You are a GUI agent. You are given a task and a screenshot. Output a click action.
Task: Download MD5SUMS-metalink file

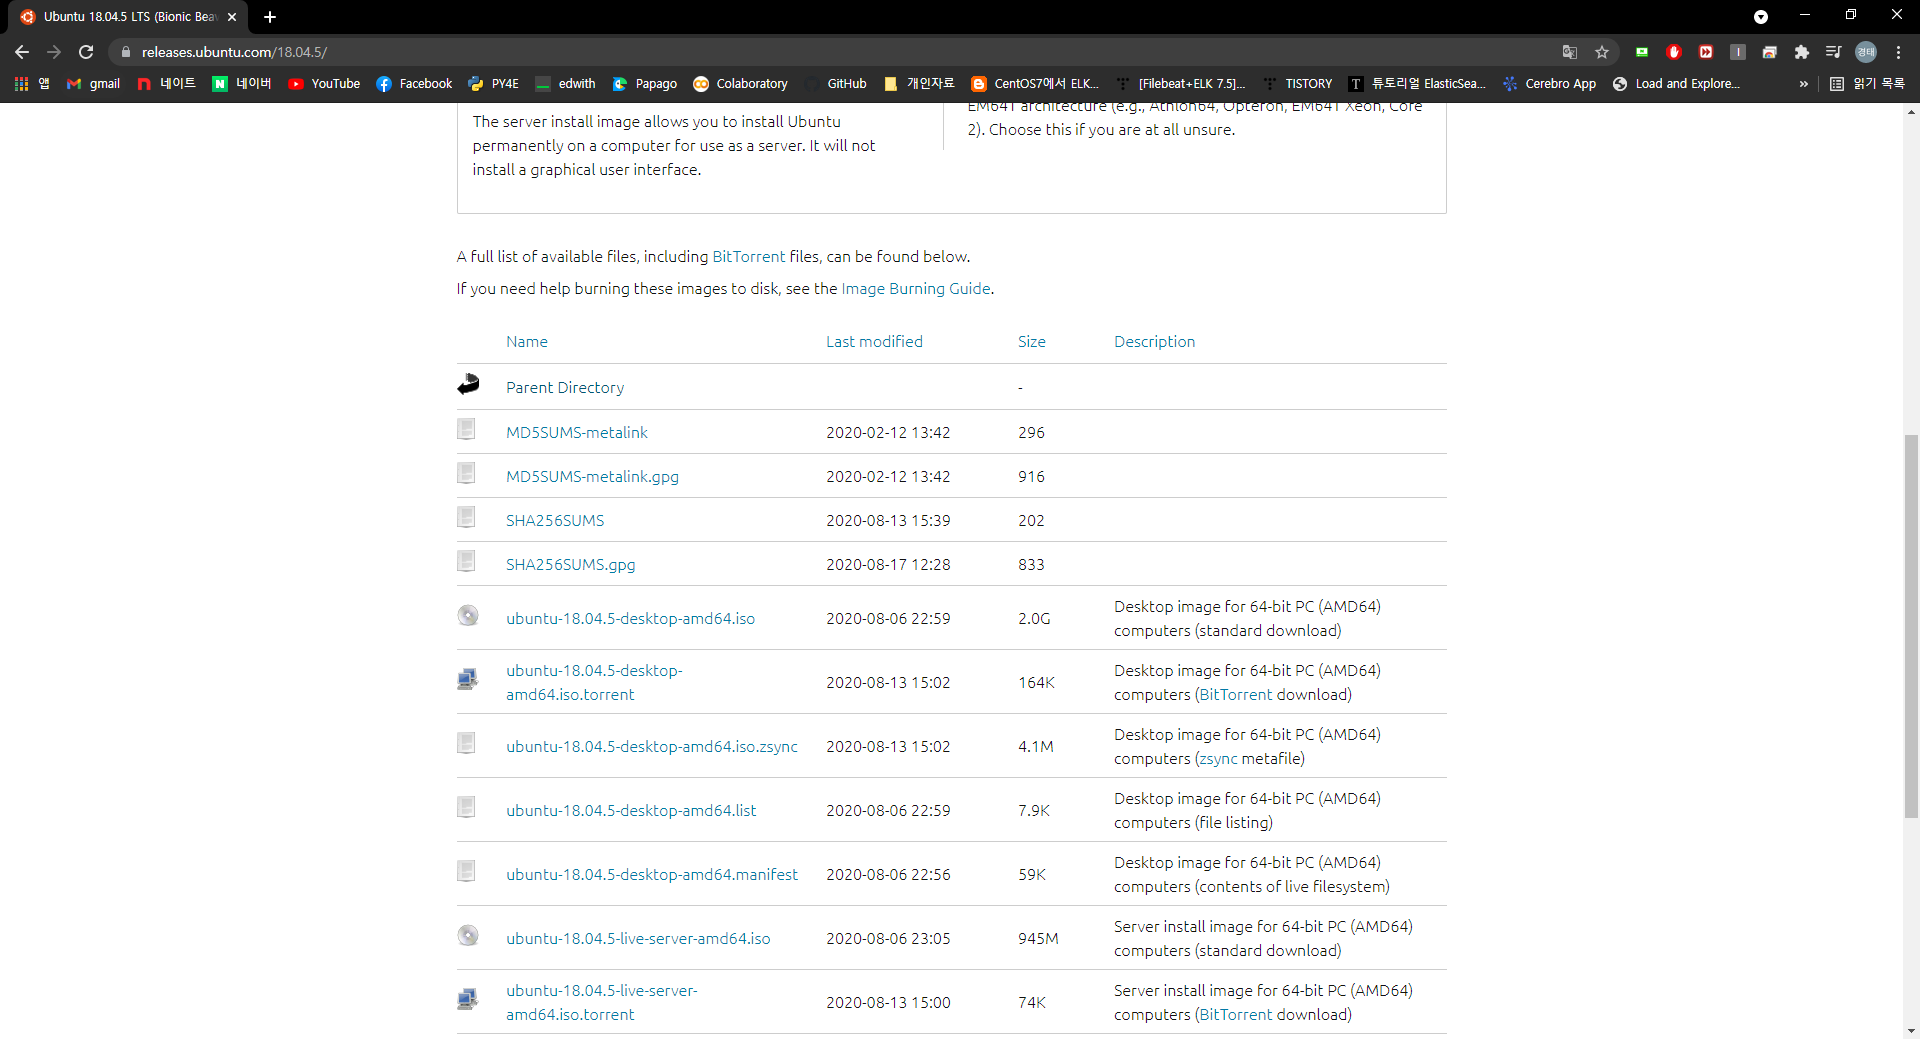577,433
